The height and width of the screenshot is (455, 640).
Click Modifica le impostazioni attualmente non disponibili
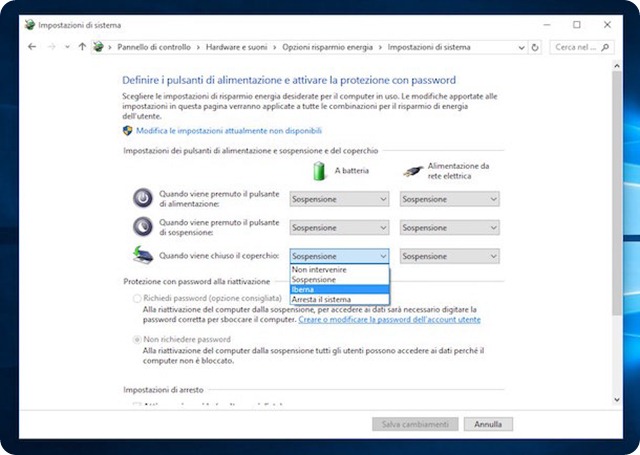coord(229,131)
